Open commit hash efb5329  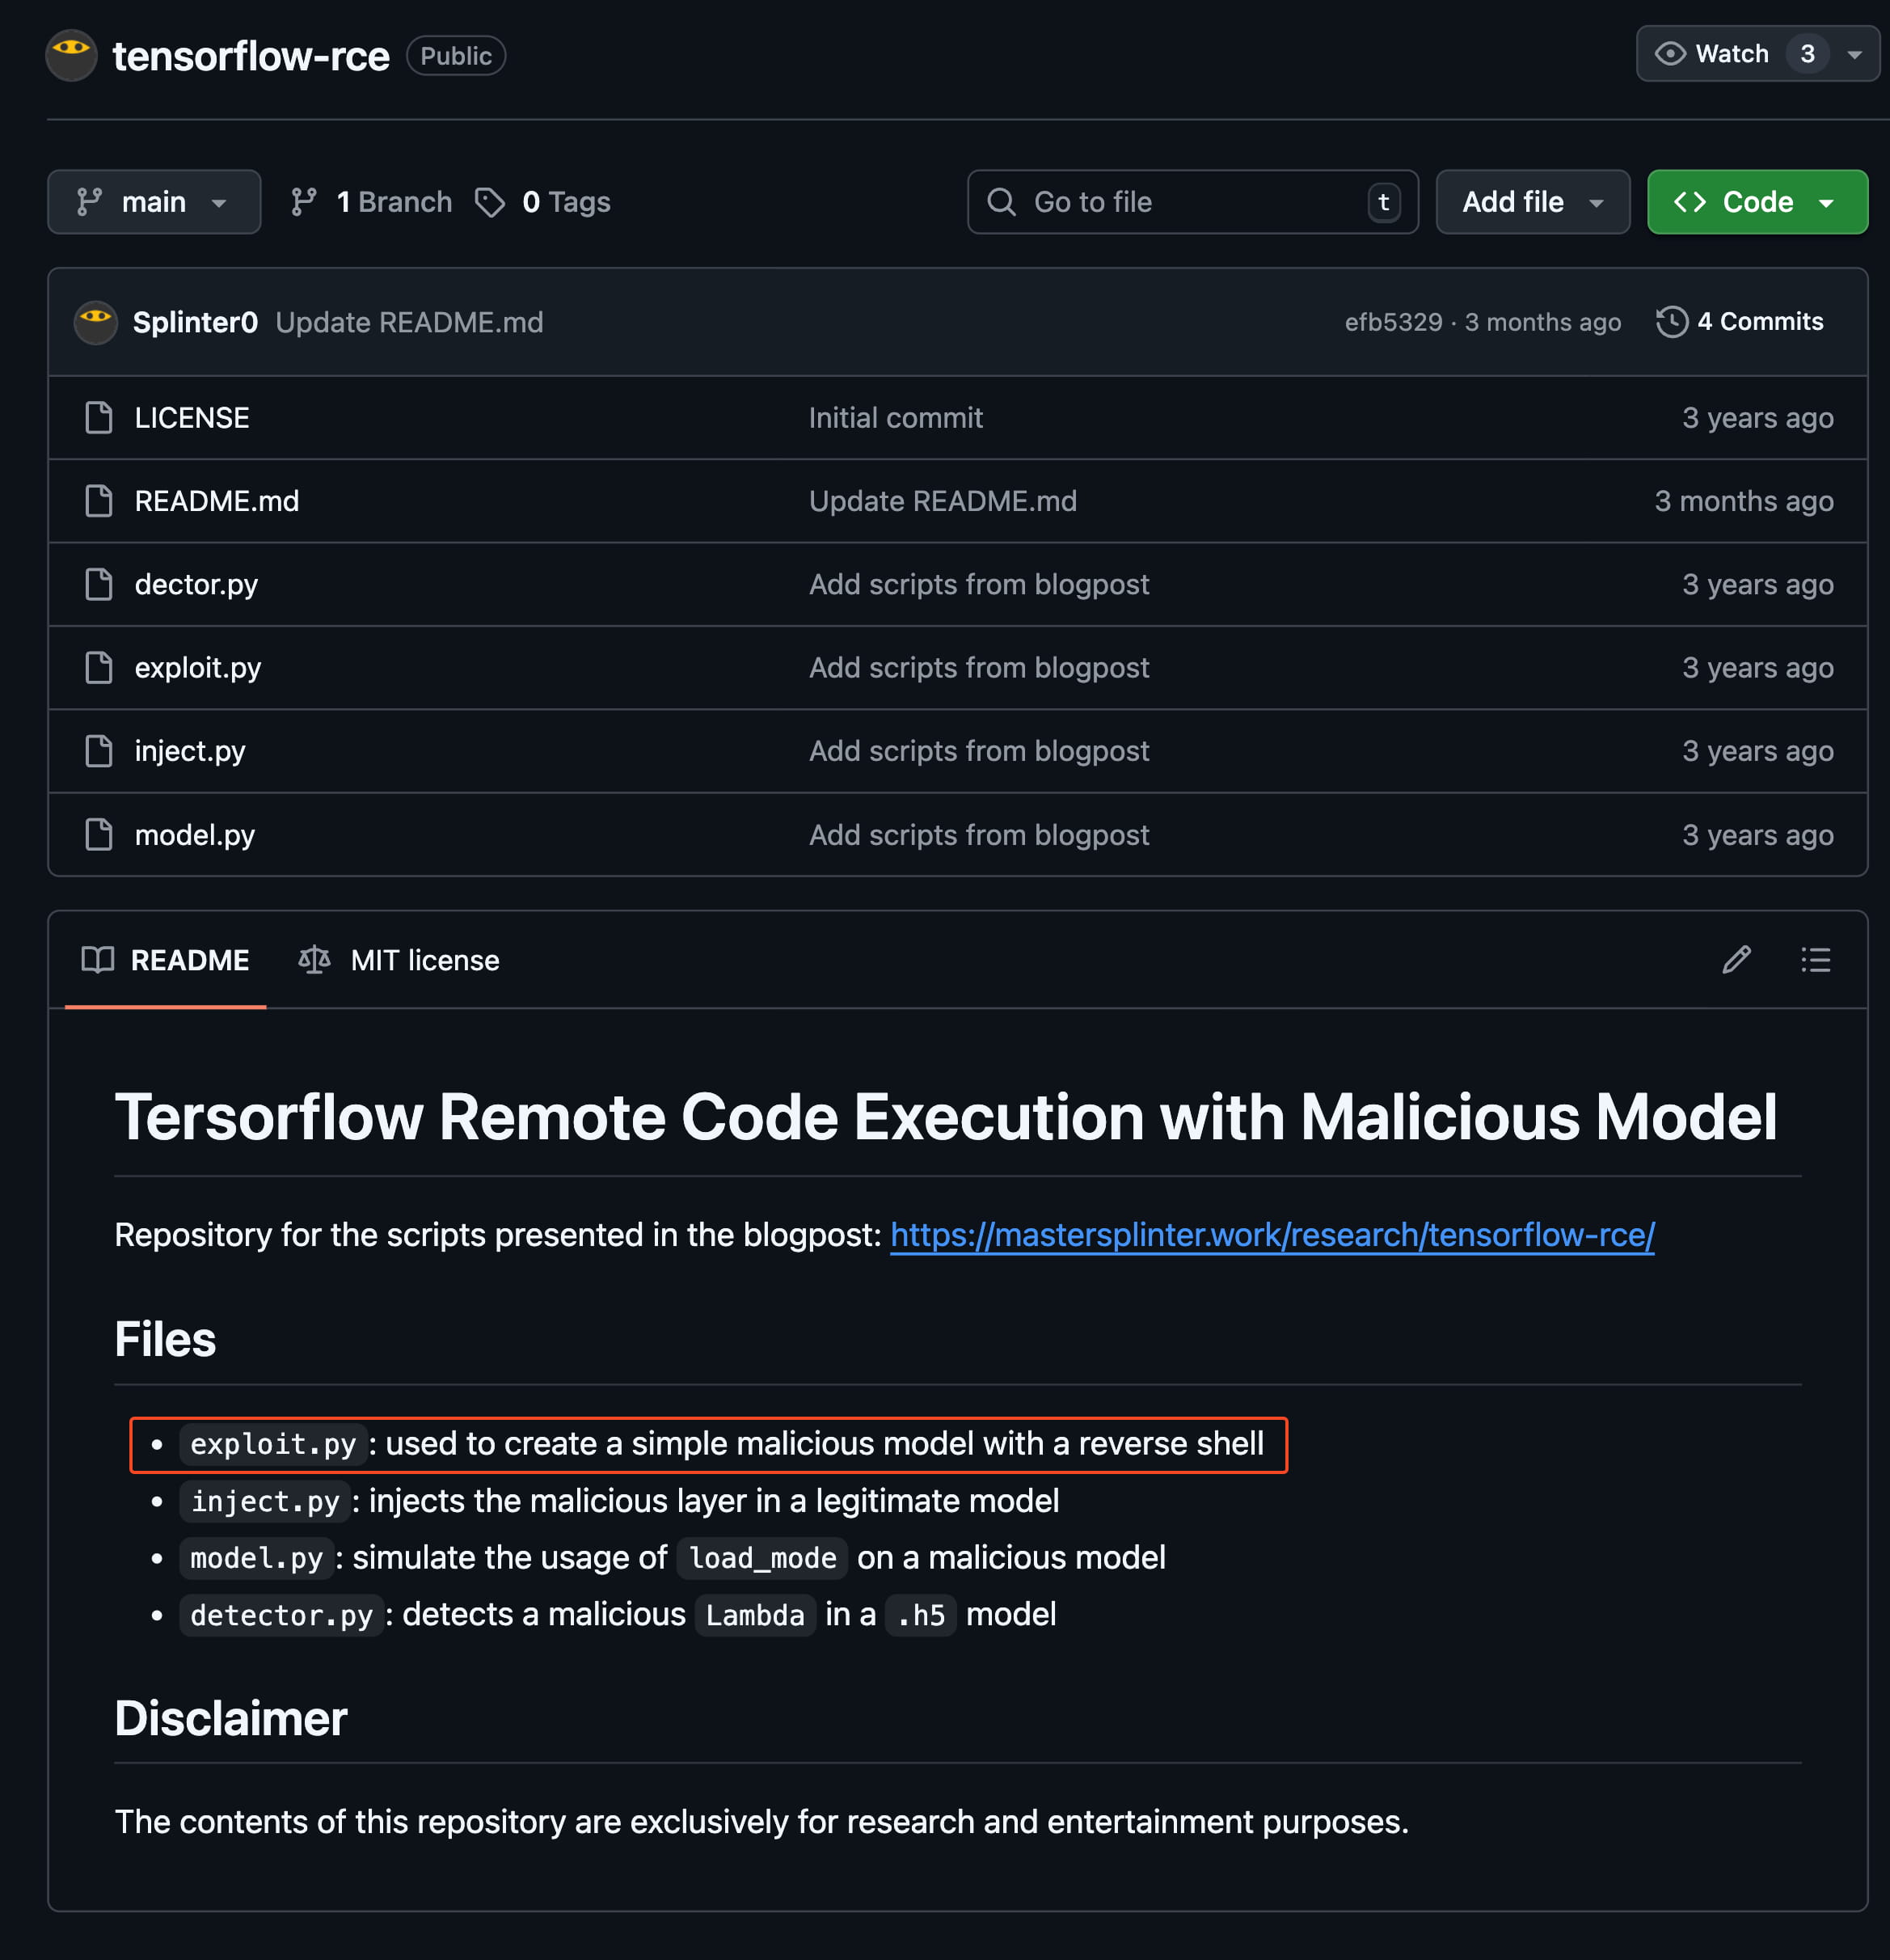tap(1393, 322)
